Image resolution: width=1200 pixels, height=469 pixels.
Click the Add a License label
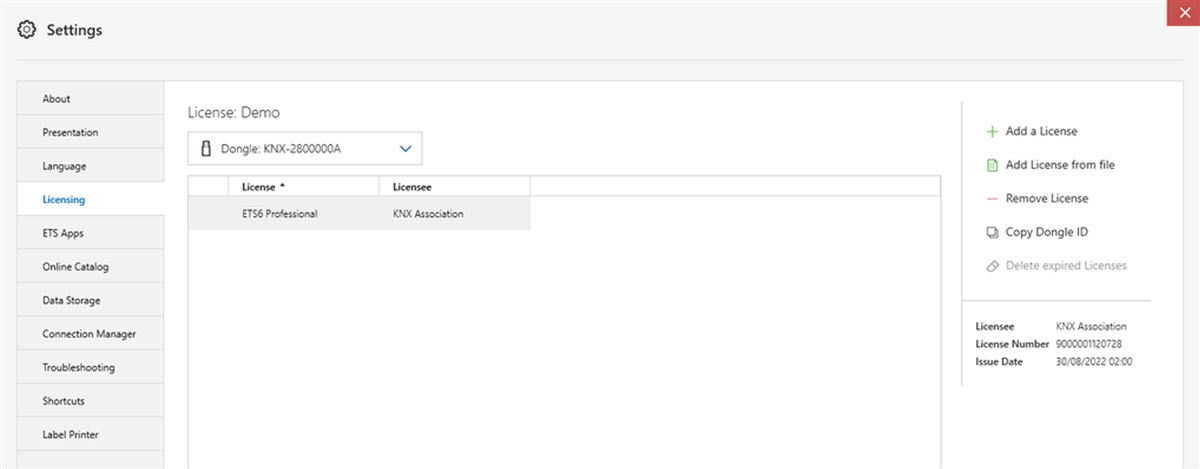click(1041, 131)
